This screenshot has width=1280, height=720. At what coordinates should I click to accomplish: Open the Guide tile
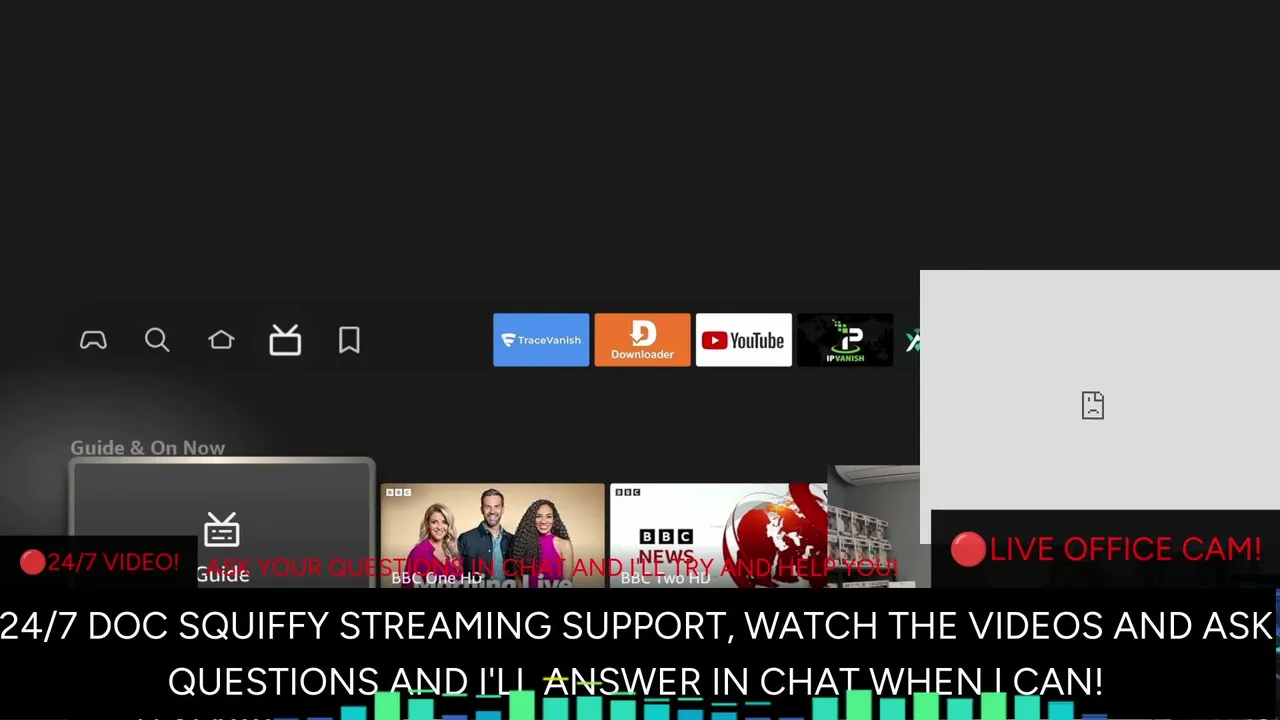click(x=222, y=523)
